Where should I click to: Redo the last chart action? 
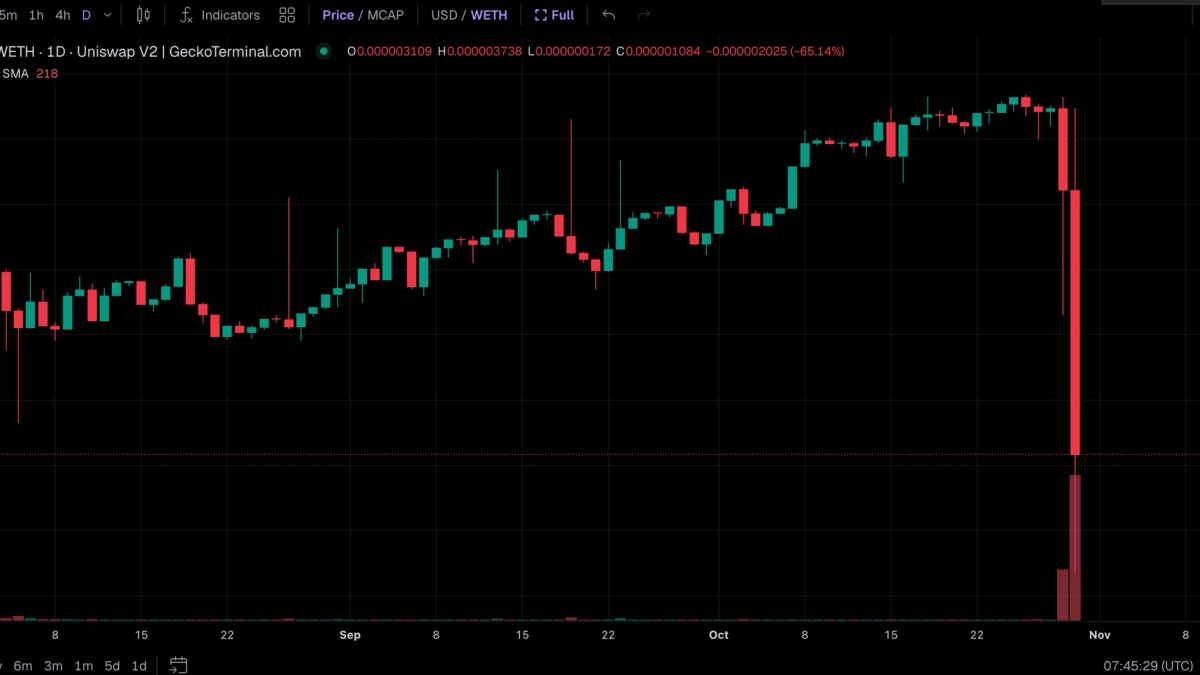pyautogui.click(x=644, y=15)
